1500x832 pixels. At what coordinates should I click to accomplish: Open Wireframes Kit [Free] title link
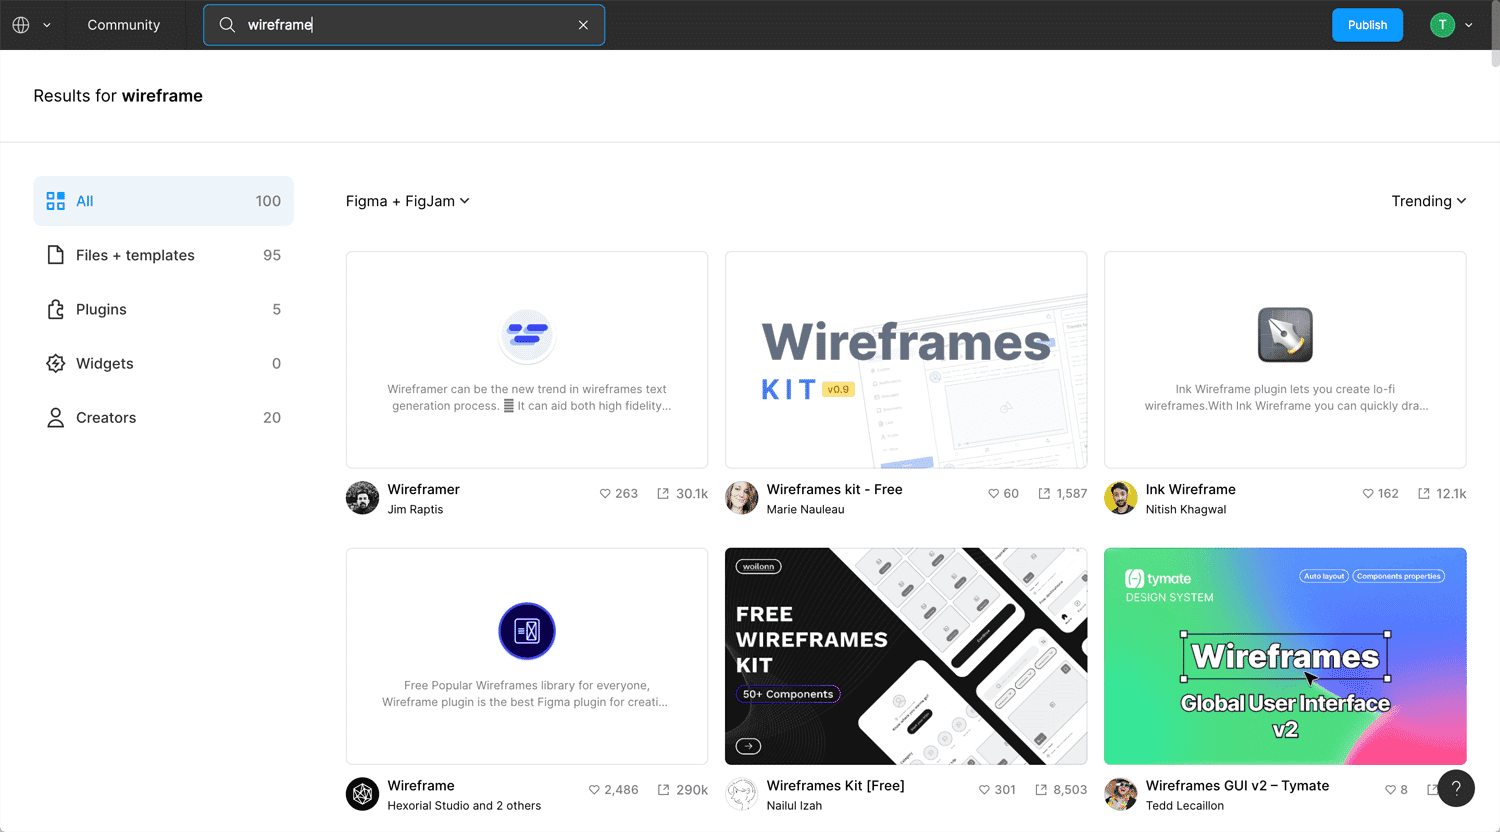point(835,786)
